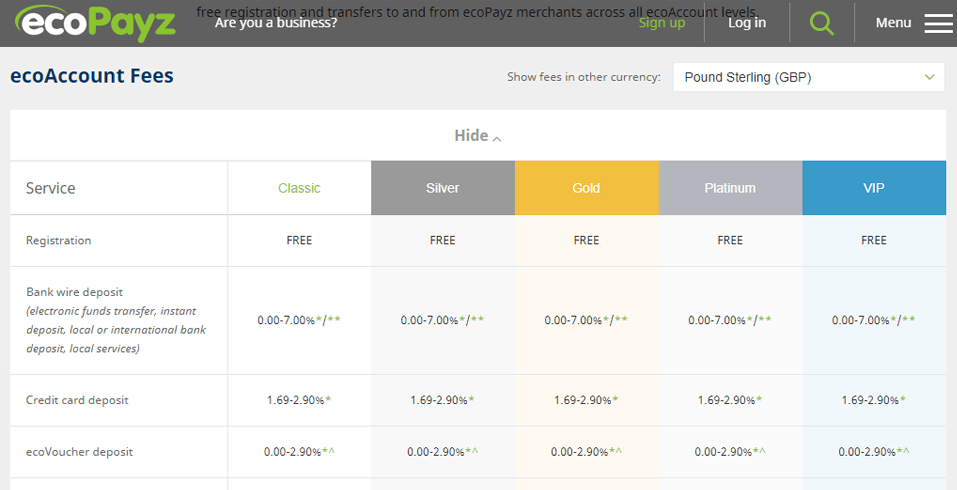Collapse the fees table with Hide
Viewport: 957px width, 490px height.
(x=477, y=135)
